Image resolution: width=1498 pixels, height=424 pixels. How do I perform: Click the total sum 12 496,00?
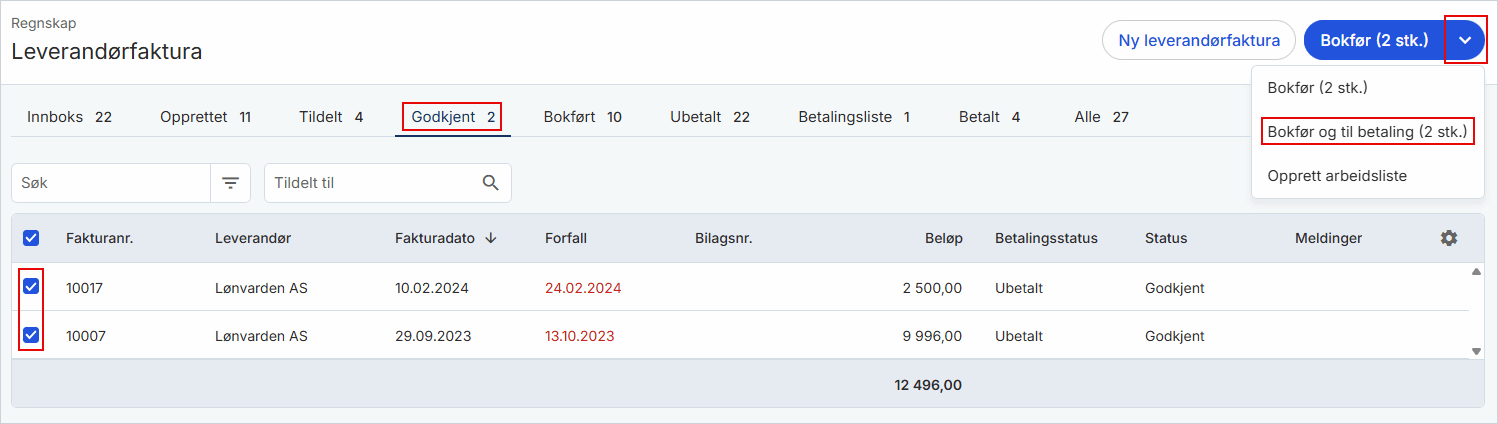928,384
